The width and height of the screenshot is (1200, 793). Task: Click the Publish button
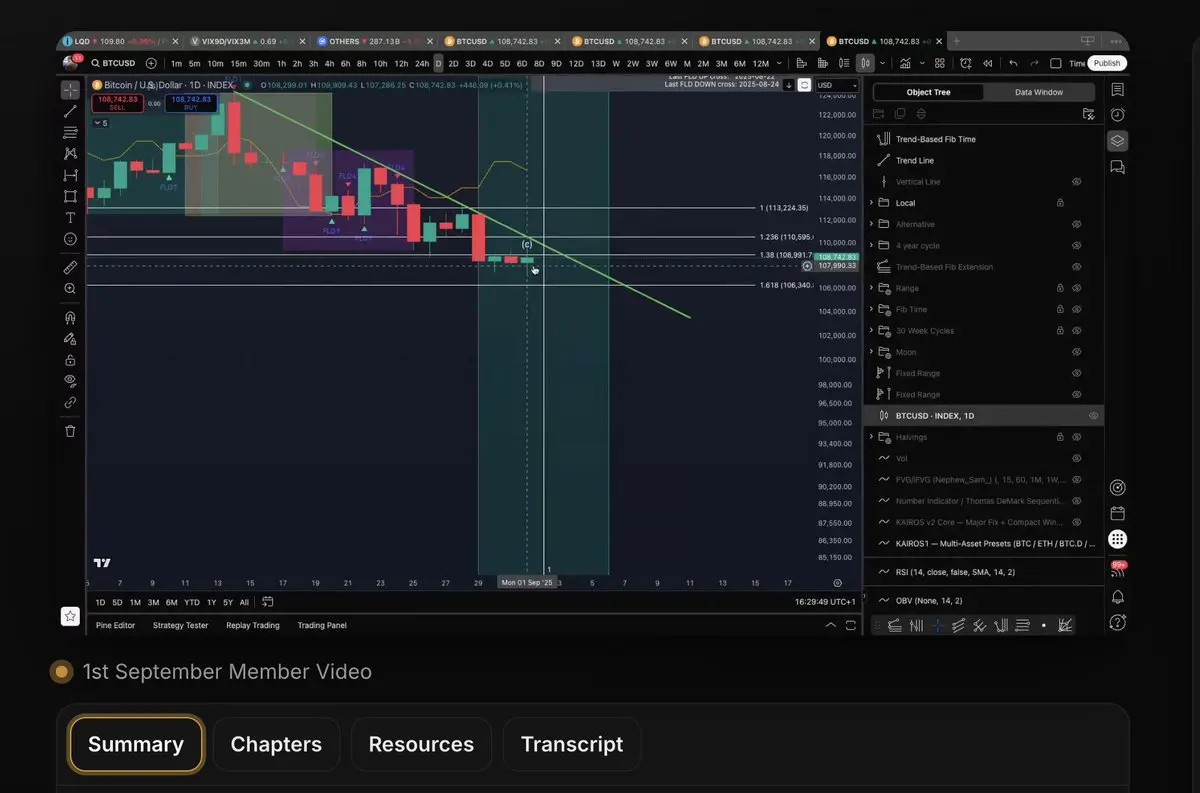1107,63
